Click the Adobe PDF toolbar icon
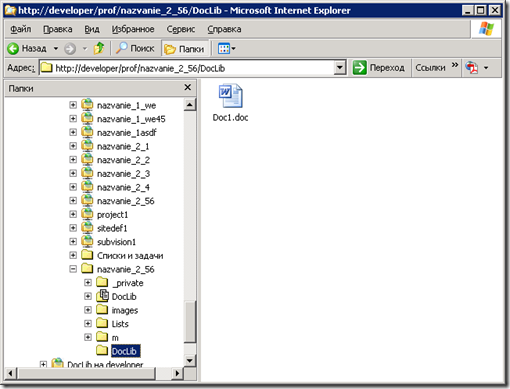510x389 pixels. pos(471,68)
